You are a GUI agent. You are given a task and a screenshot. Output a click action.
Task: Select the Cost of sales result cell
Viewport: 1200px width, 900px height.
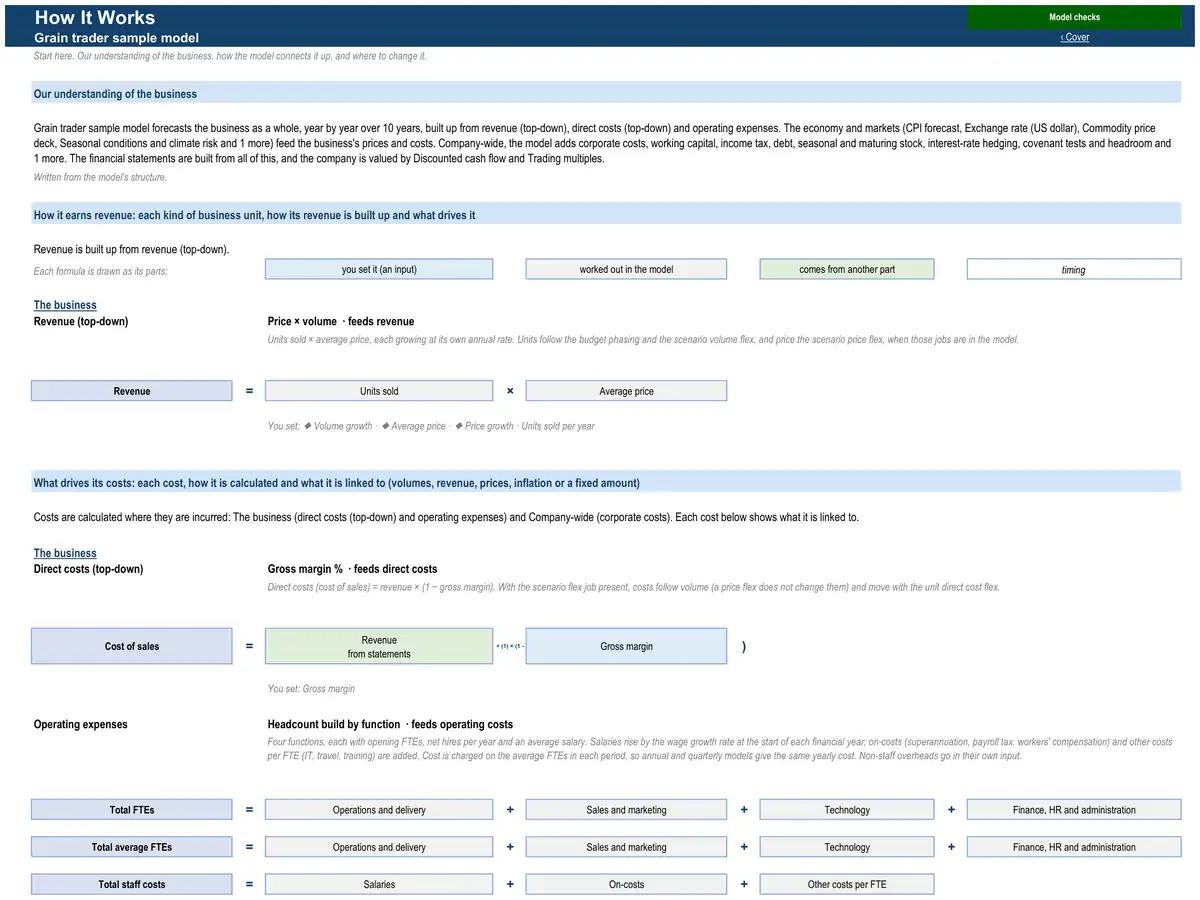131,646
